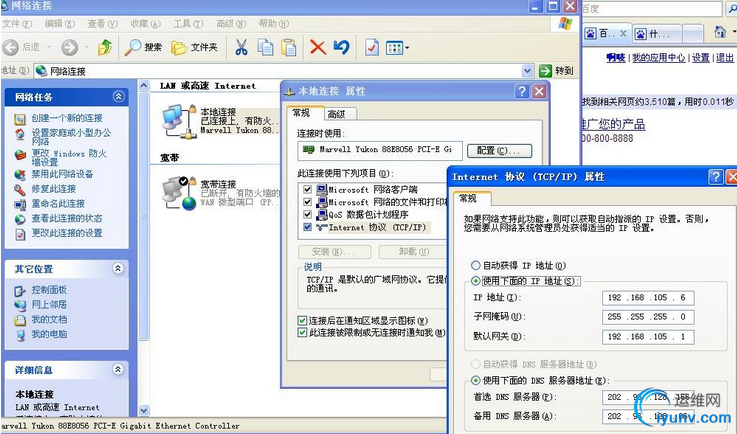The width and height of the screenshot is (737, 434).
Task: Open the address bar dropdown arrow
Action: [x=527, y=71]
